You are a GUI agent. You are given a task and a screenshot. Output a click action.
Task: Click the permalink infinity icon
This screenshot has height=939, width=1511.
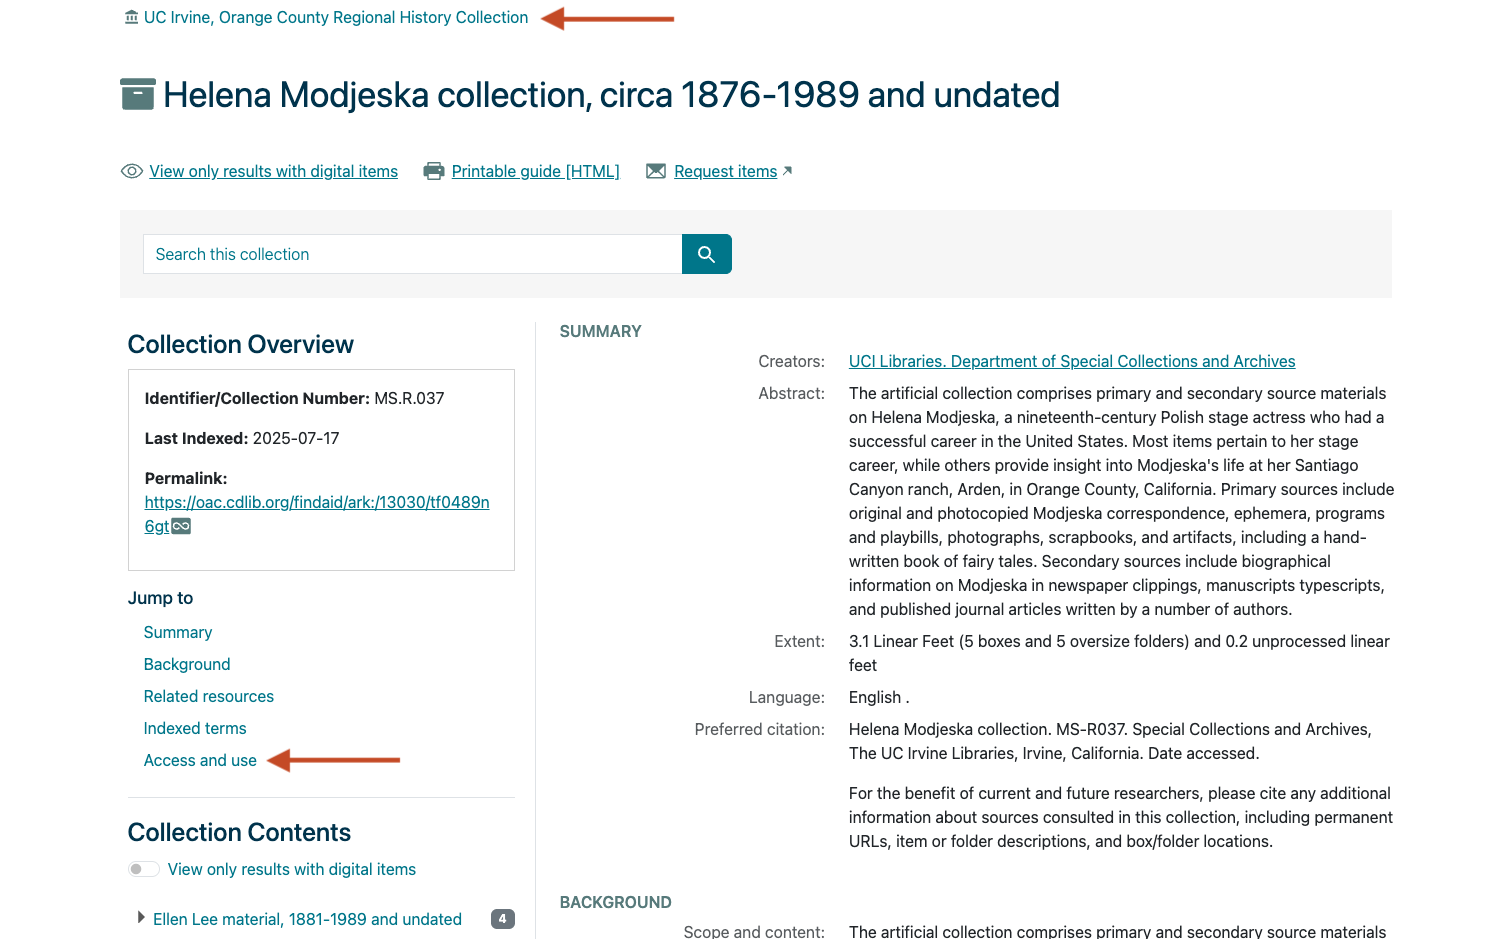pos(181,525)
